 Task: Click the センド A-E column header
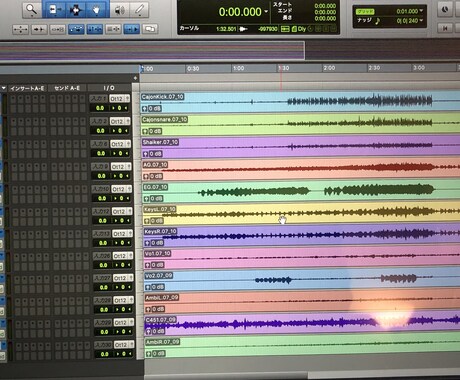click(x=67, y=88)
